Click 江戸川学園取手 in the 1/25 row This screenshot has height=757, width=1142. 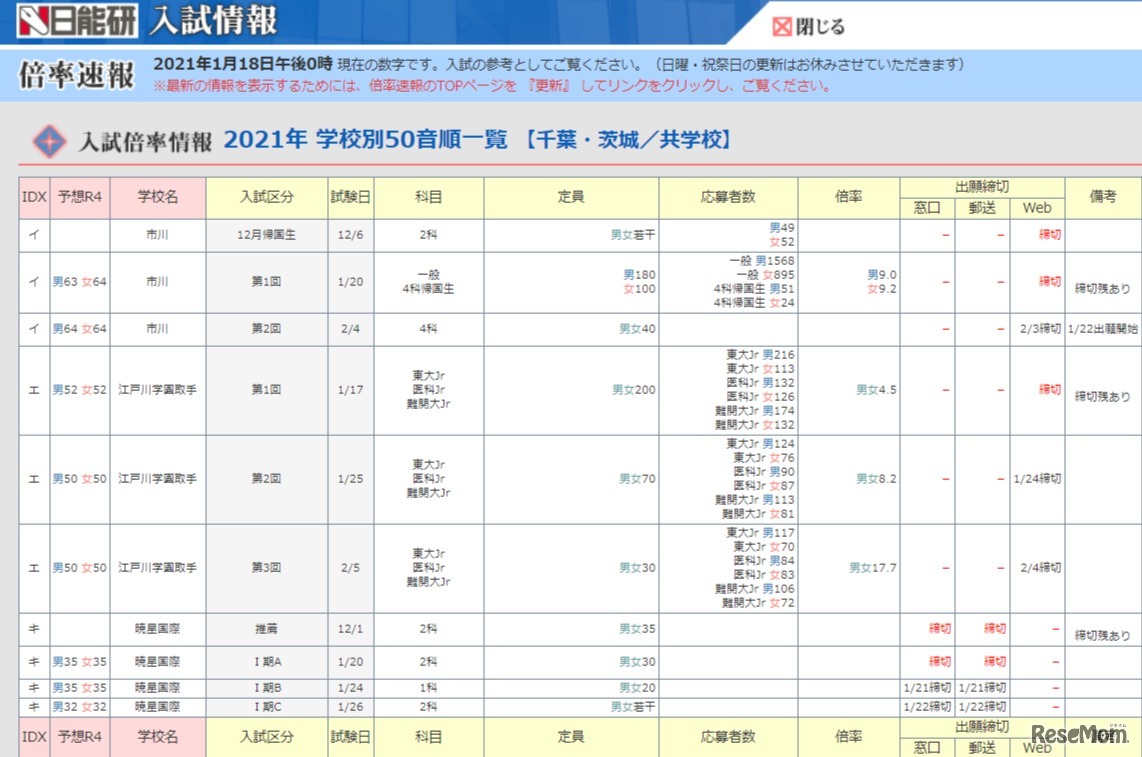(157, 479)
